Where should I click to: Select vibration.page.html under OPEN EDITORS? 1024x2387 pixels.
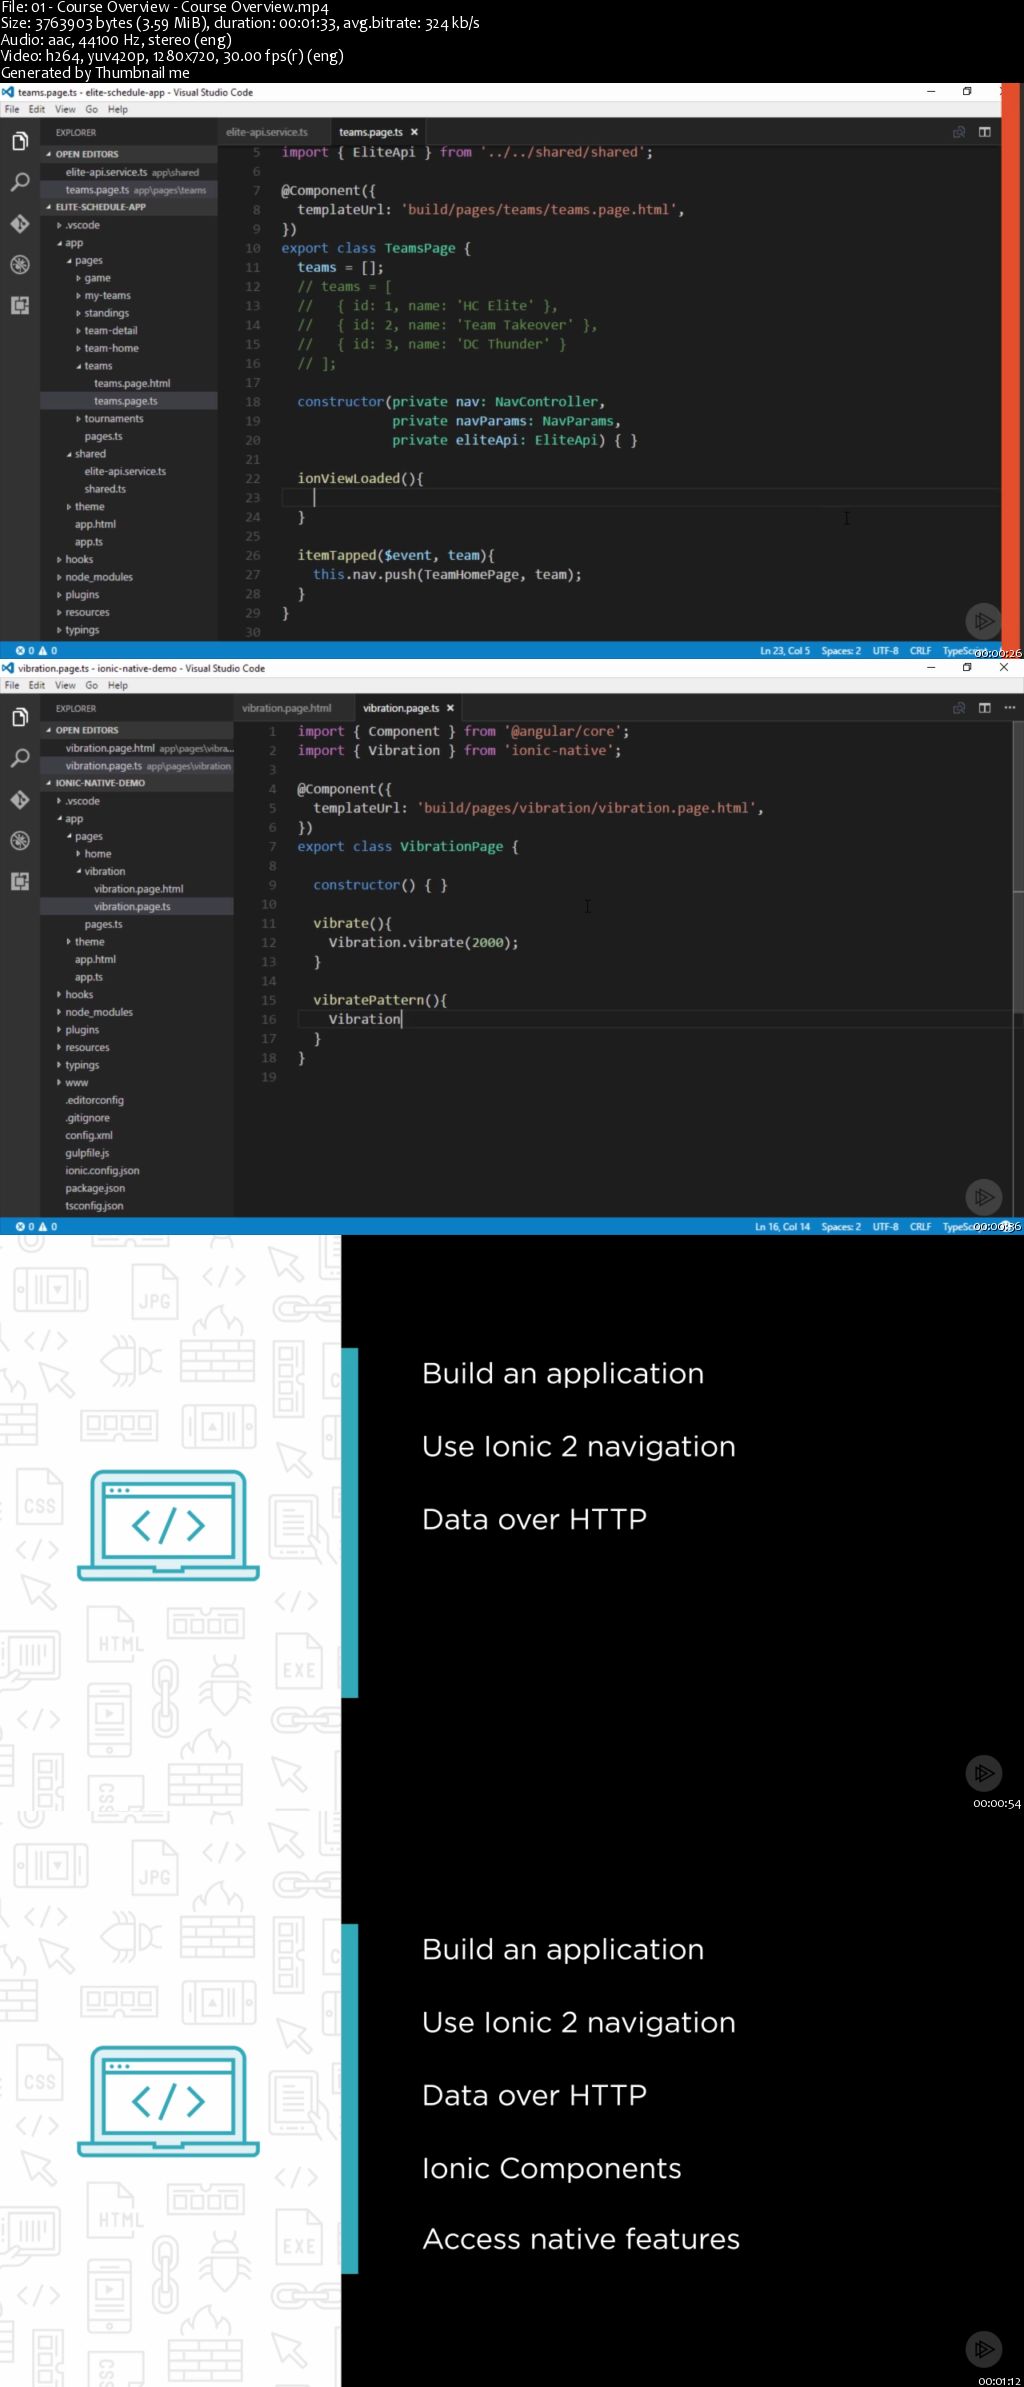137,748
